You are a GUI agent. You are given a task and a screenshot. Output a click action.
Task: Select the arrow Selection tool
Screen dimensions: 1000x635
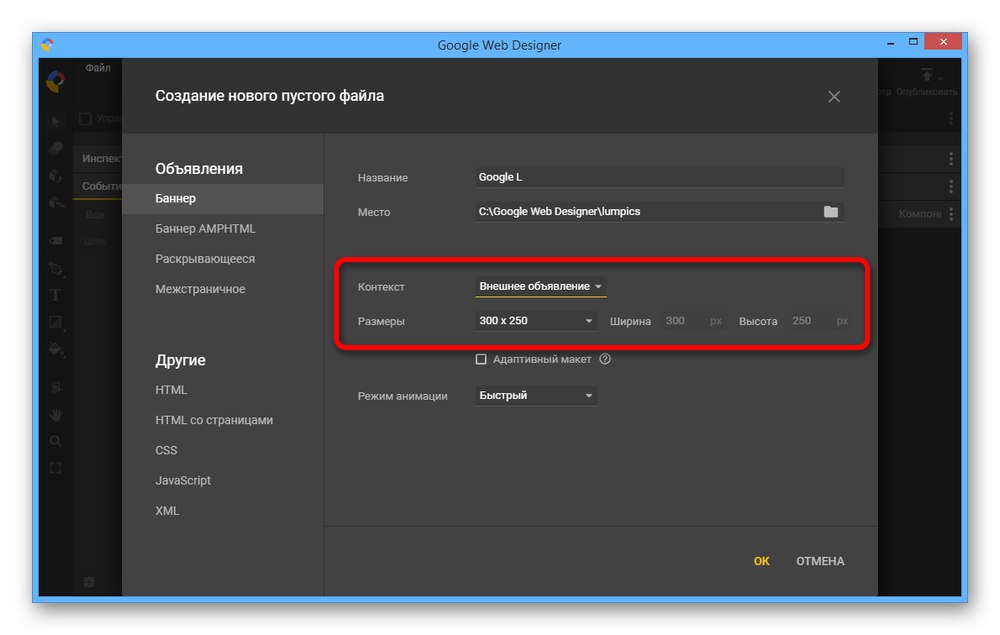[56, 121]
